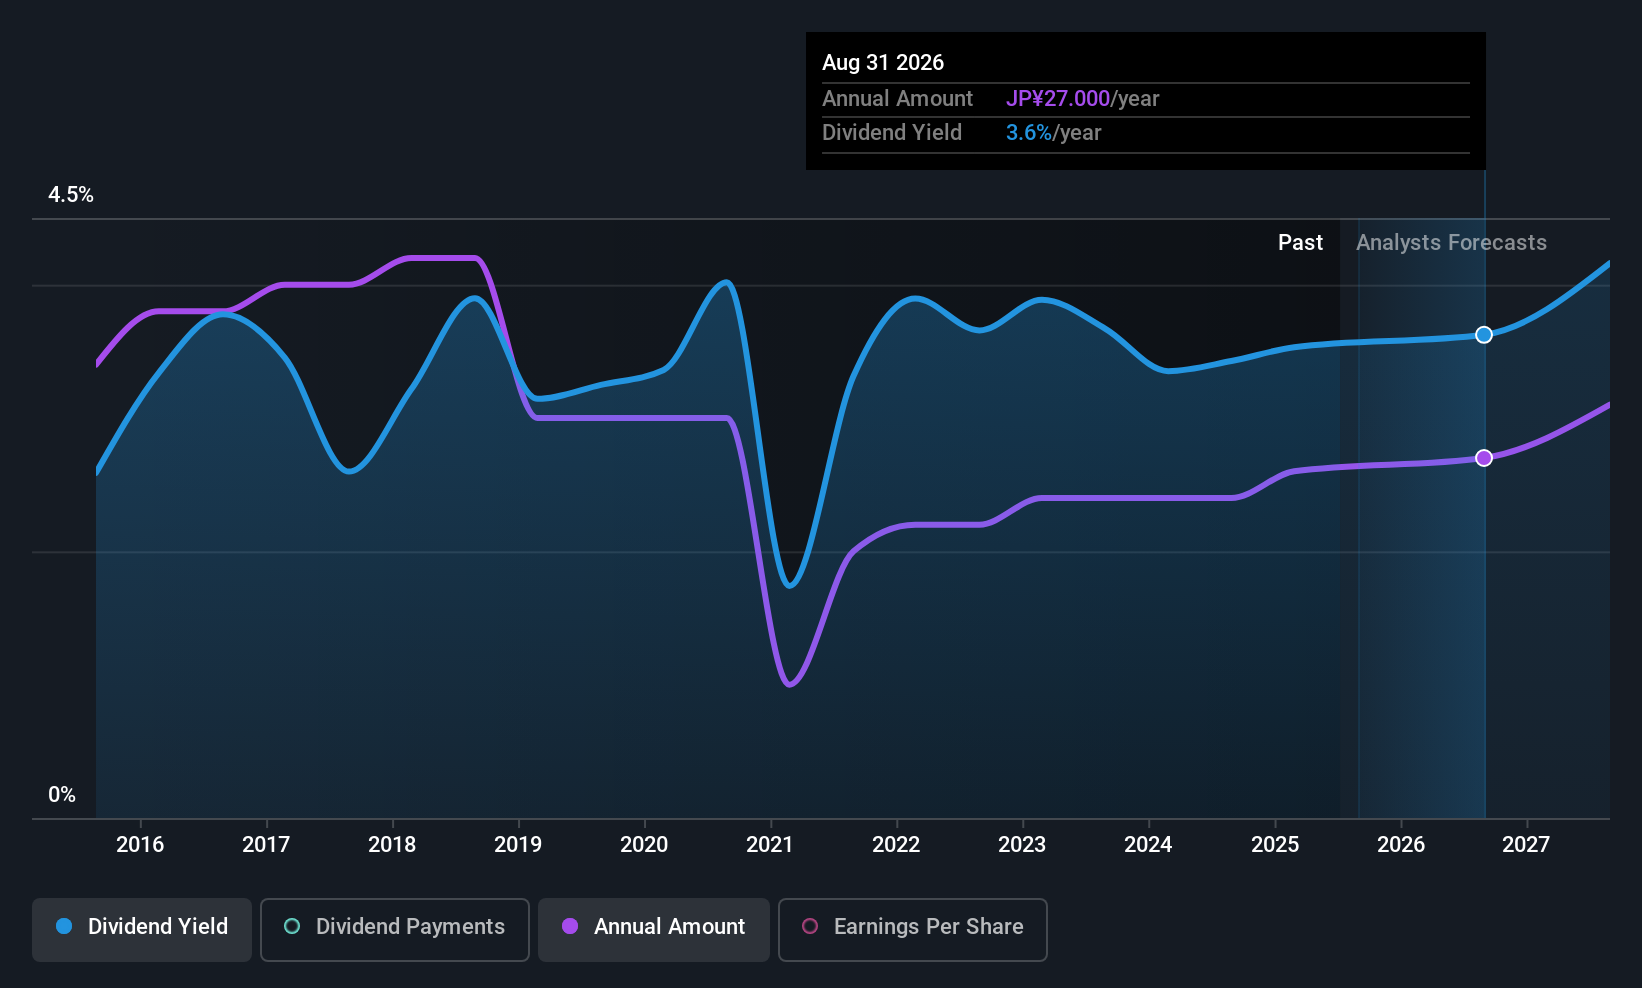Click the Aug 31 2026 tooltip date
Image resolution: width=1642 pixels, height=988 pixels.
pos(883,63)
